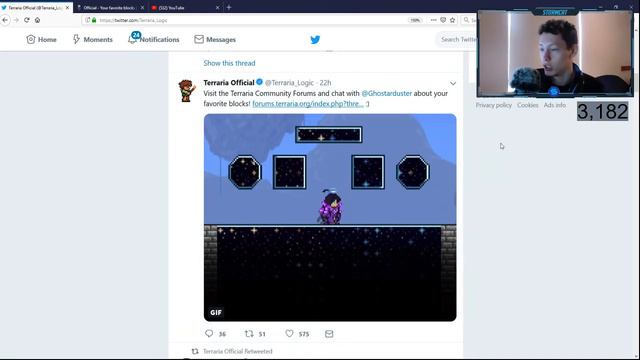Image resolution: width=640 pixels, height=360 pixels.
Task: Focus the Search Twitter field
Action: (x=457, y=40)
